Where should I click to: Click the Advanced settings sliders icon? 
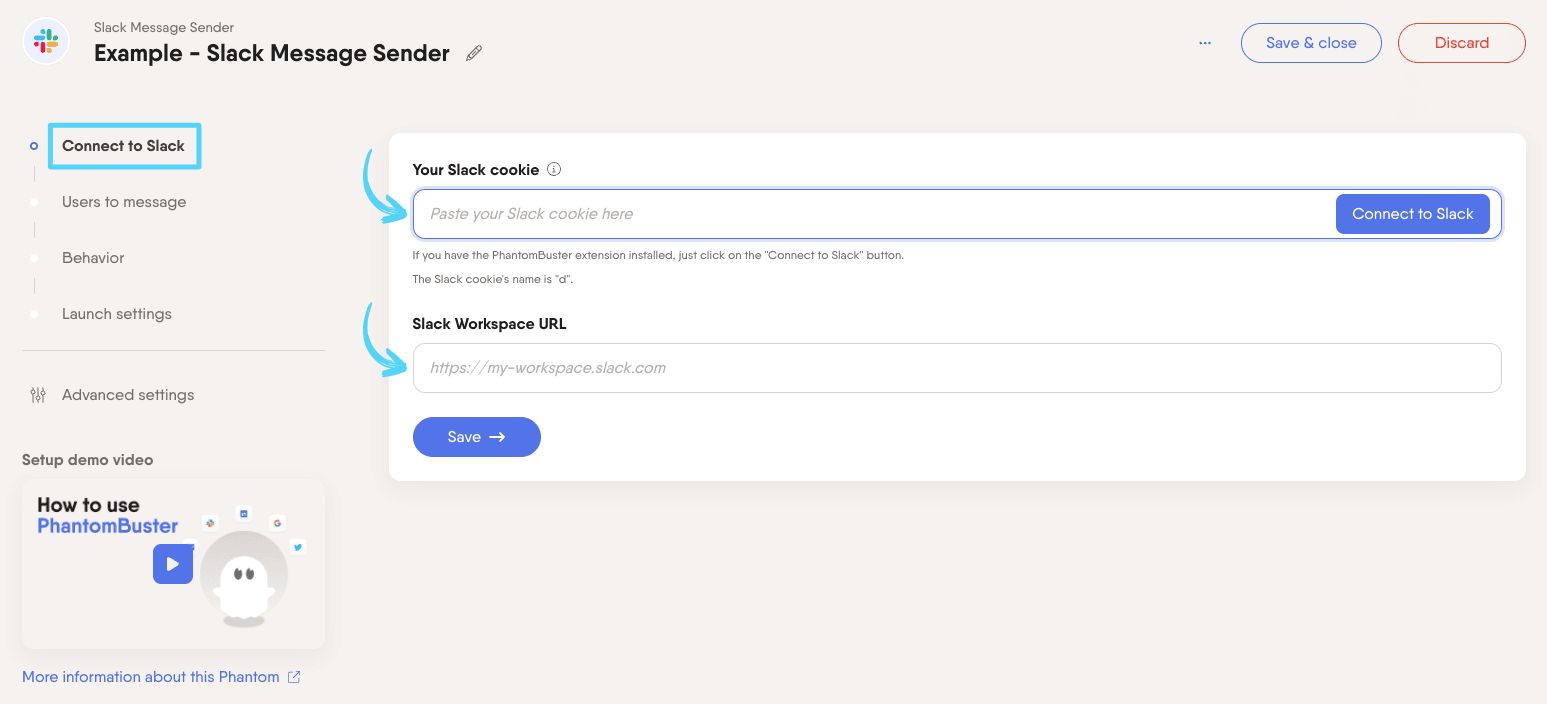[38, 395]
